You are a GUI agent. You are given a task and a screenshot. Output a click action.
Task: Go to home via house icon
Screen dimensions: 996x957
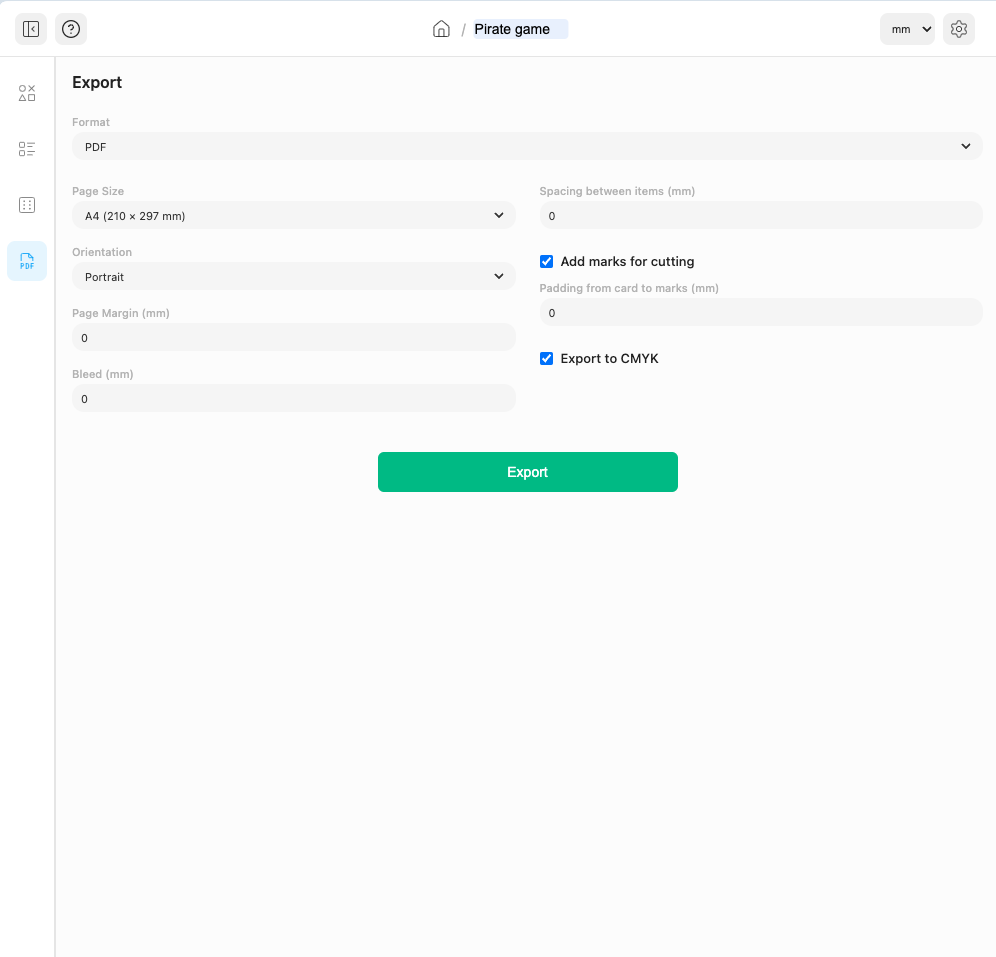coord(441,29)
